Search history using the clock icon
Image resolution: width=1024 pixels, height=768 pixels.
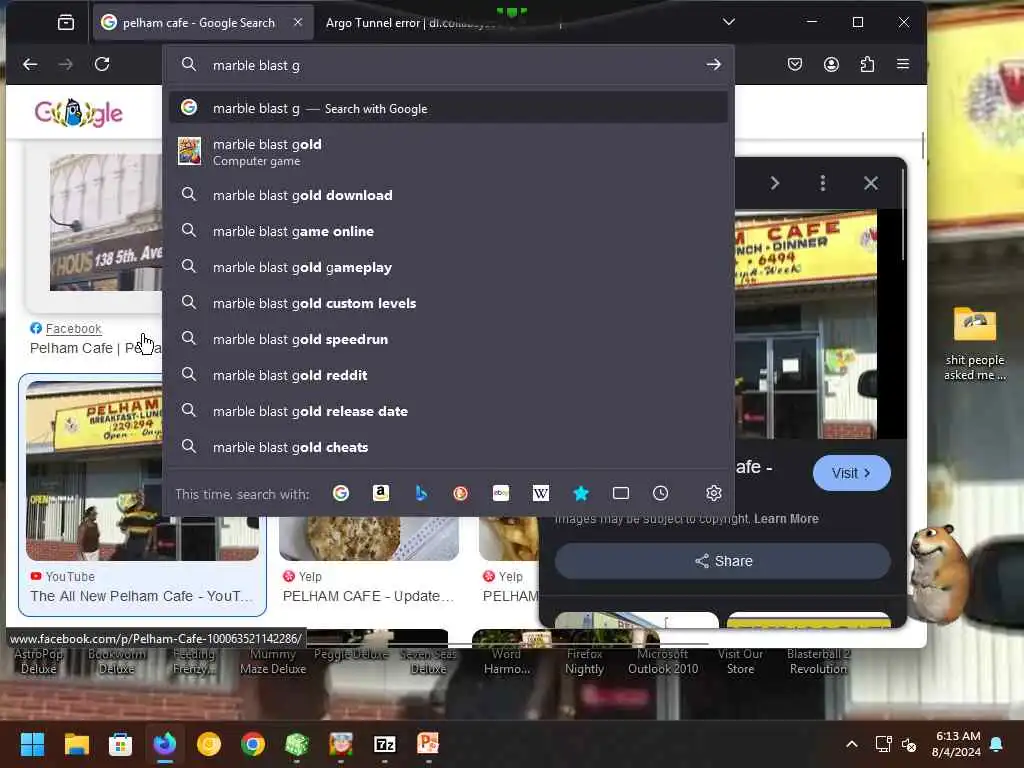[x=660, y=493]
